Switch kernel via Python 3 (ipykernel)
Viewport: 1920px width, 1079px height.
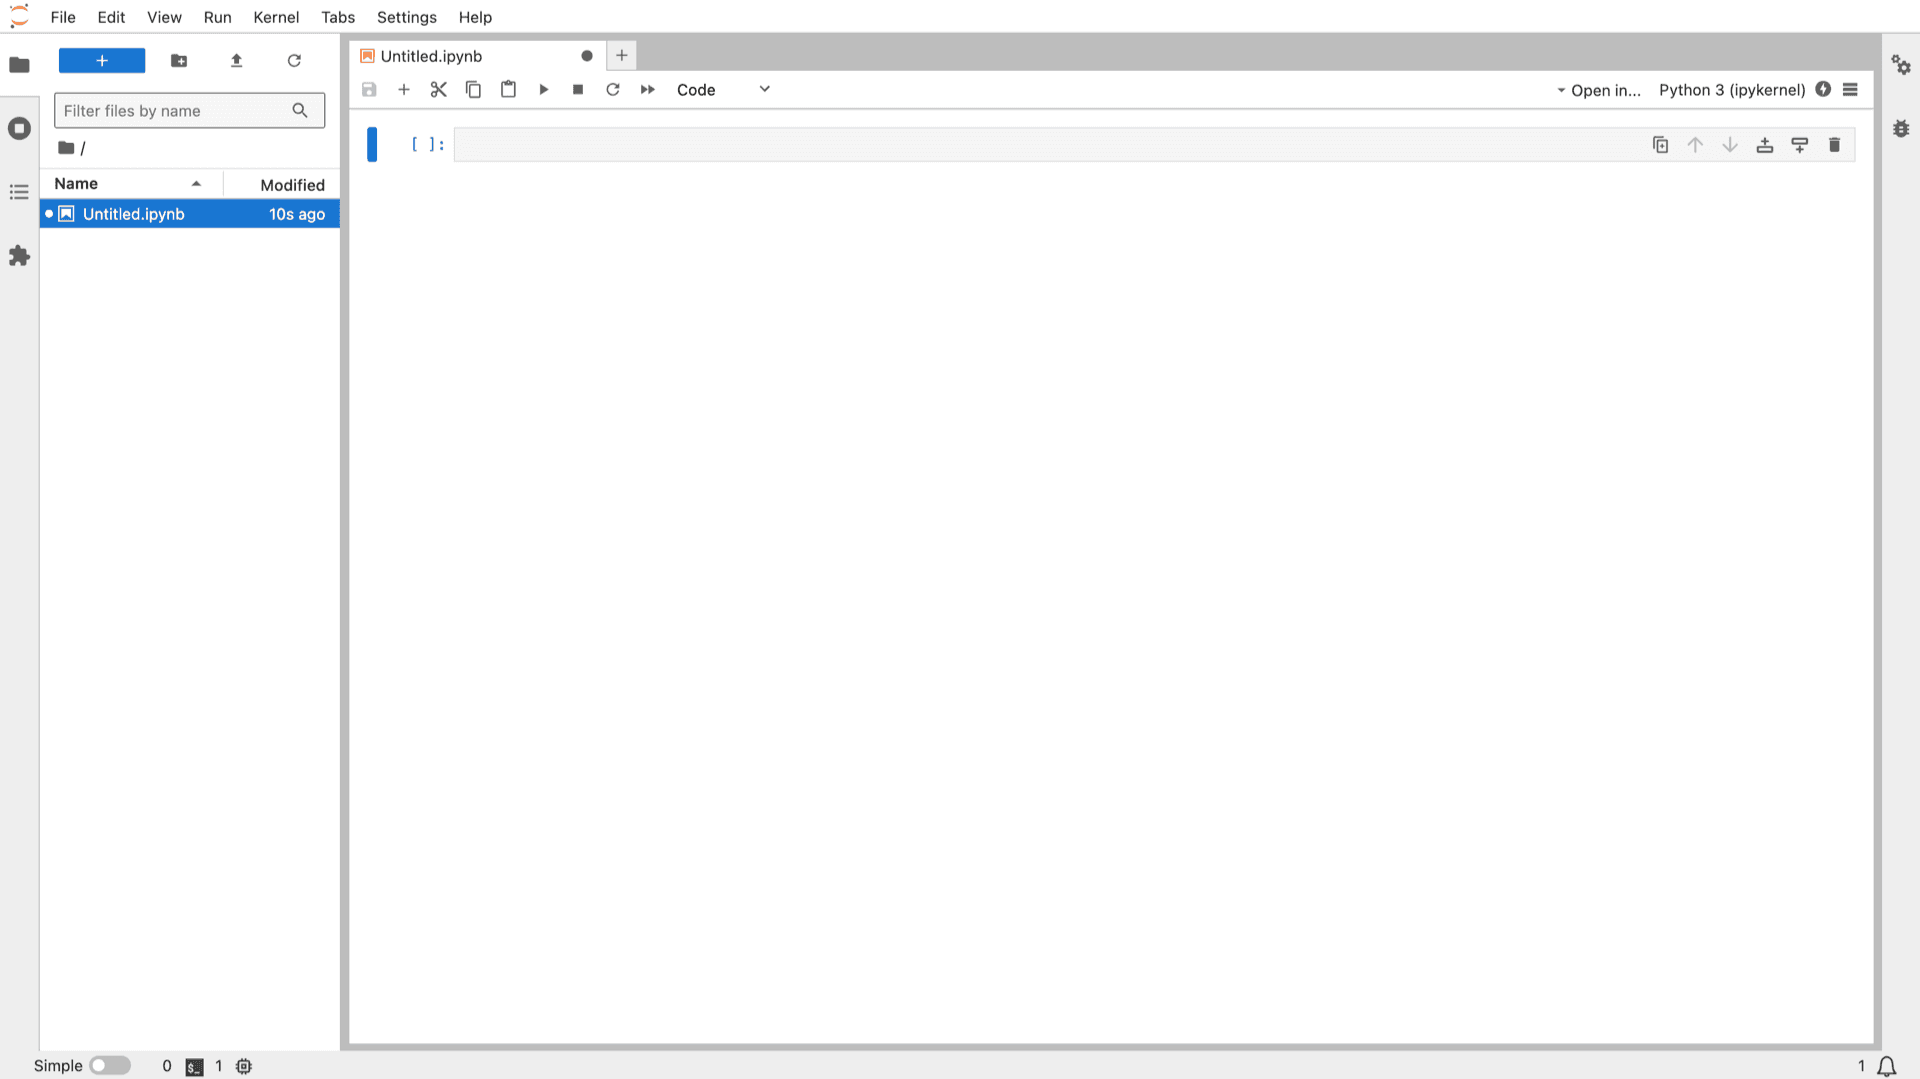click(x=1732, y=90)
